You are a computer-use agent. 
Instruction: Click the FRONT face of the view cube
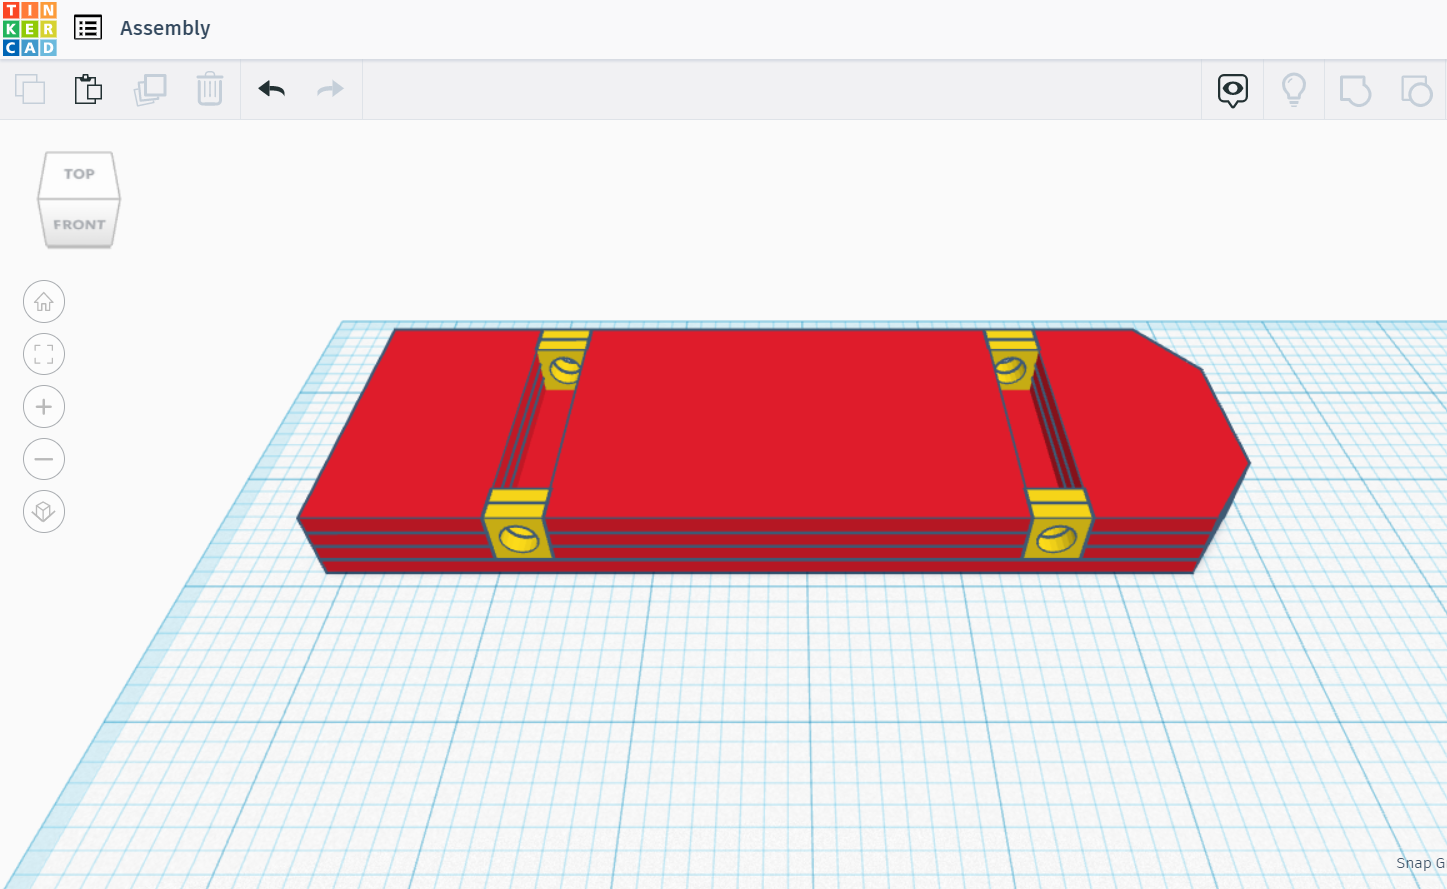[x=78, y=224]
